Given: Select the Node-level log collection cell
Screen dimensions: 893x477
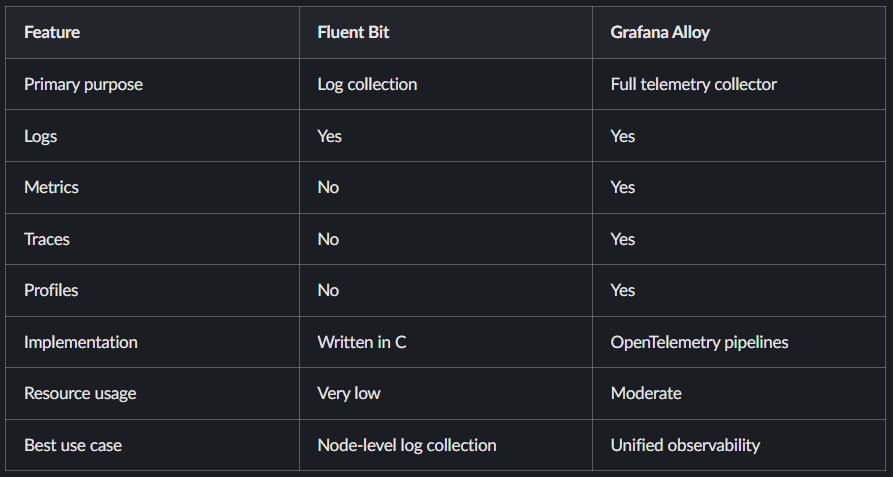Looking at the screenshot, I should (x=407, y=445).
